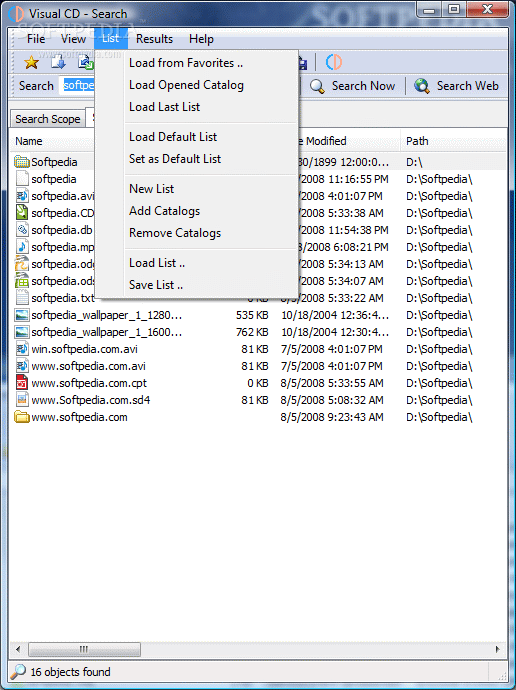The height and width of the screenshot is (690, 516).
Task: Select Load List .. menu entry
Action: [197, 263]
